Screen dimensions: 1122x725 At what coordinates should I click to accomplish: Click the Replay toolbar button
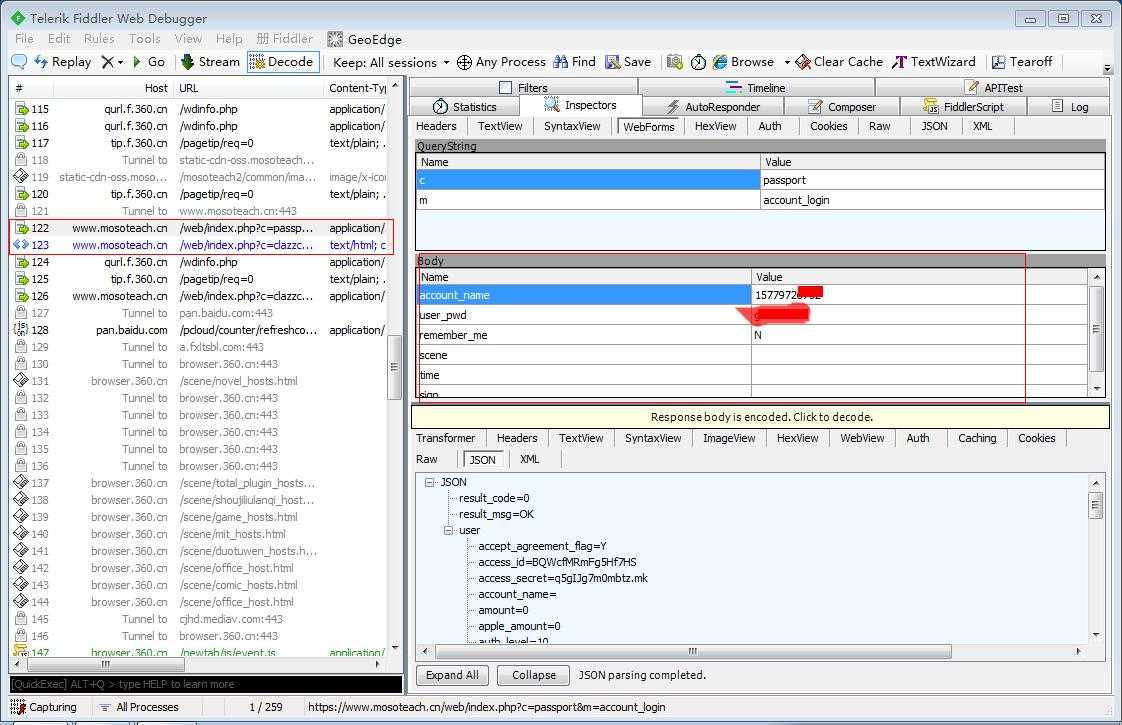(62, 62)
